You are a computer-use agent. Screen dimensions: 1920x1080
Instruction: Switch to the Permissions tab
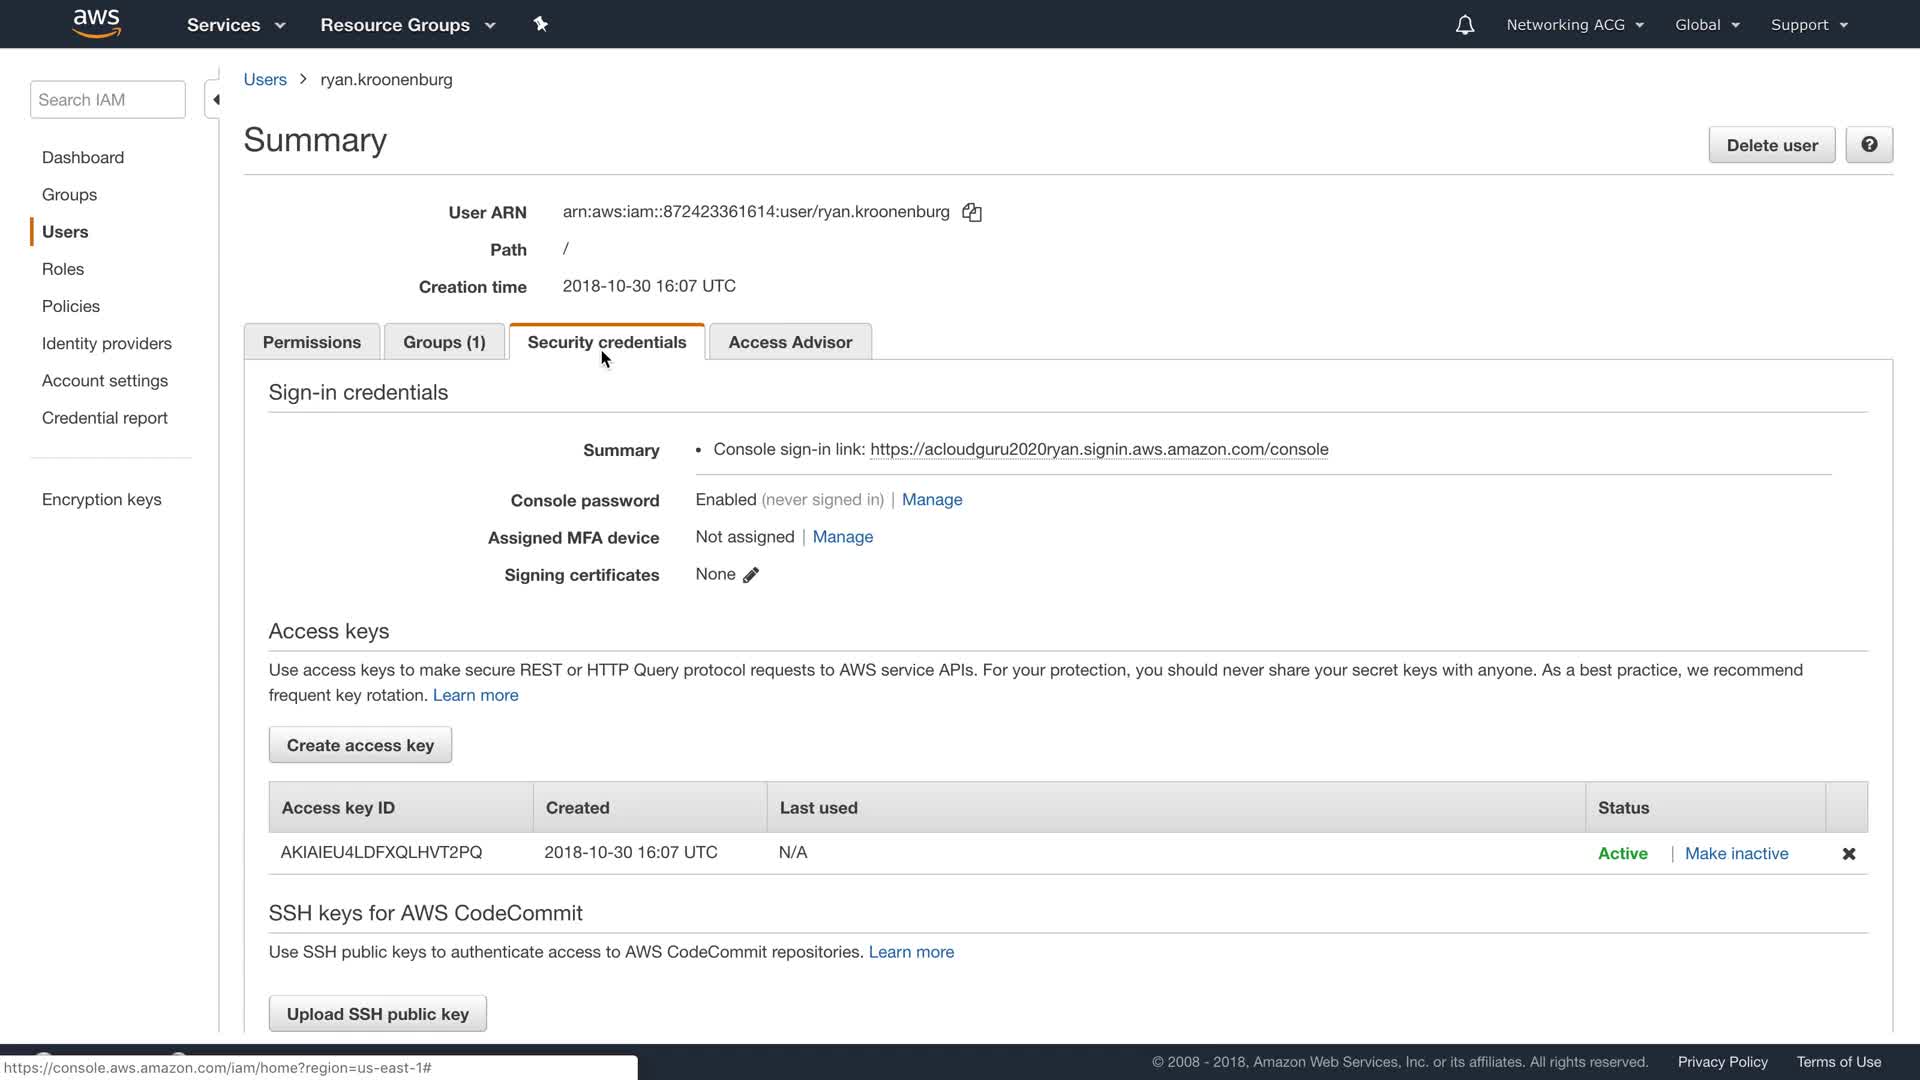pos(312,342)
